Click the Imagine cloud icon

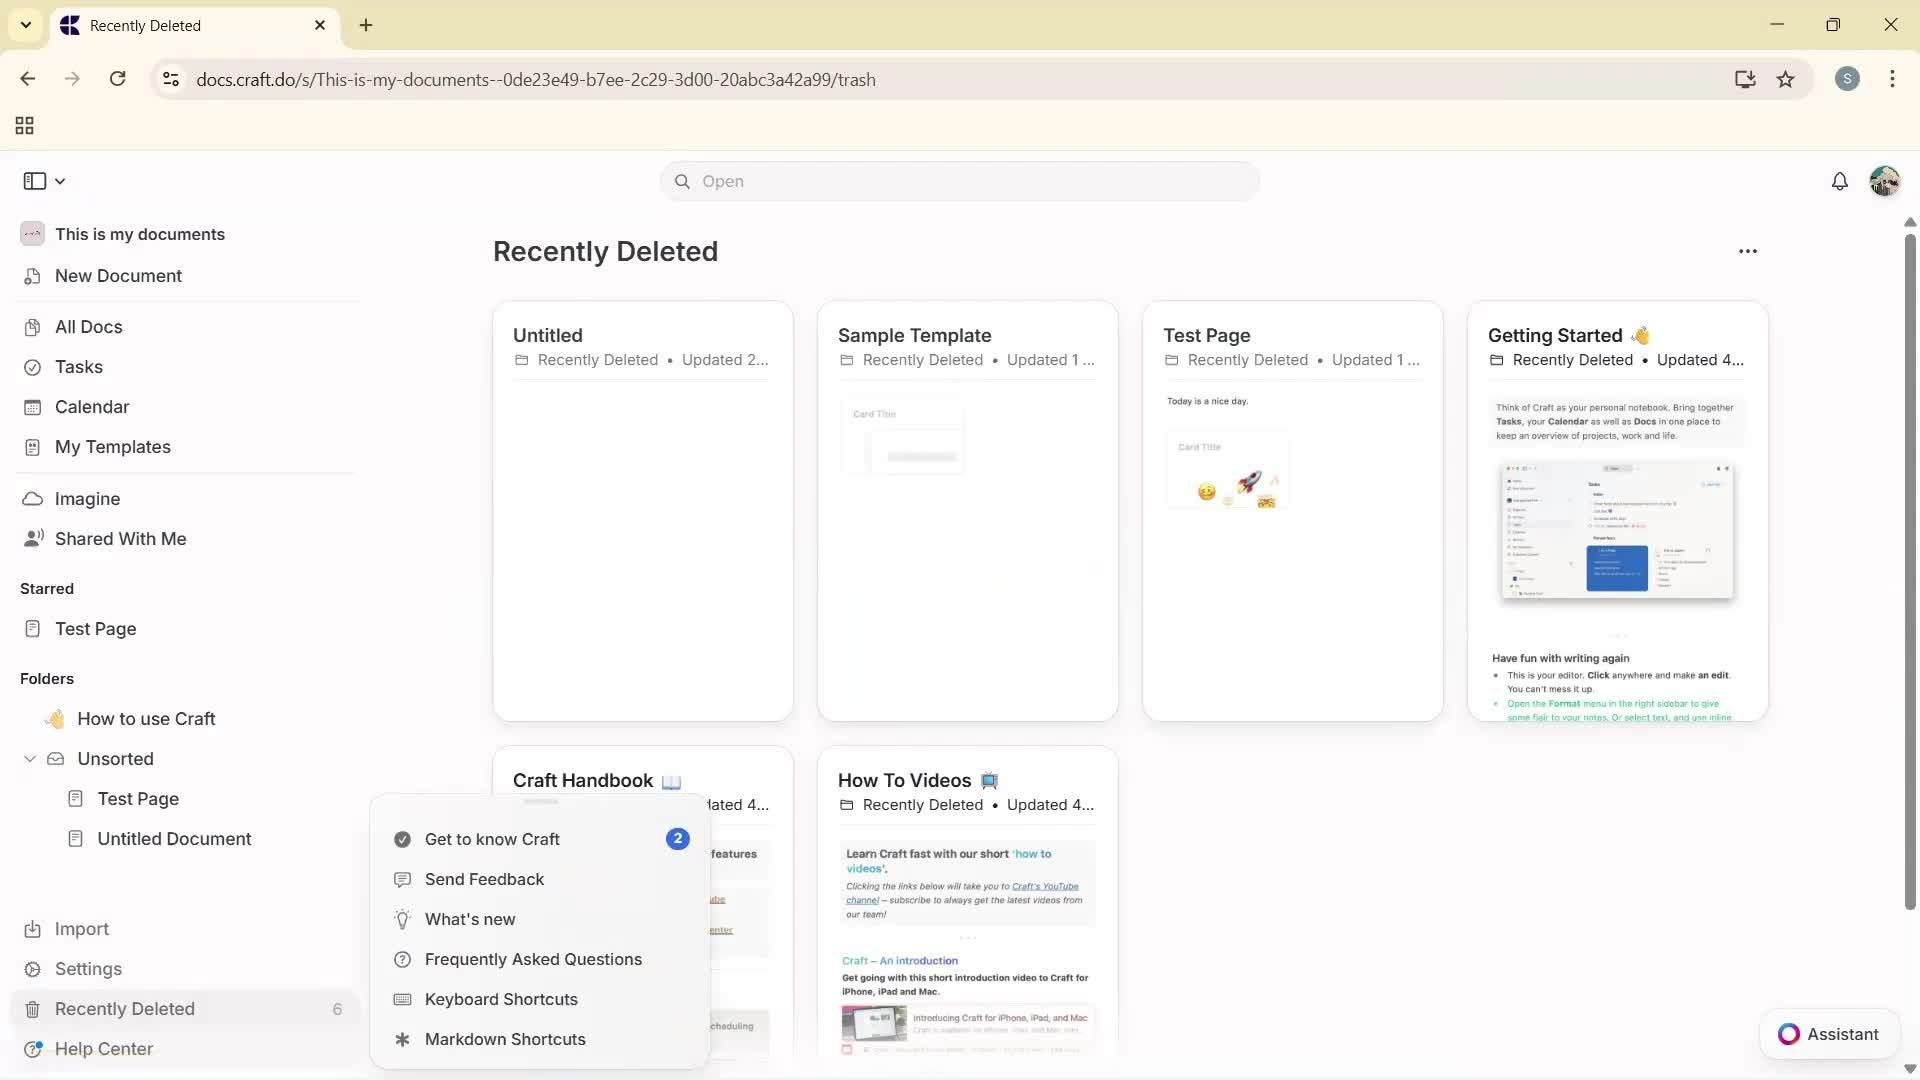tap(32, 499)
